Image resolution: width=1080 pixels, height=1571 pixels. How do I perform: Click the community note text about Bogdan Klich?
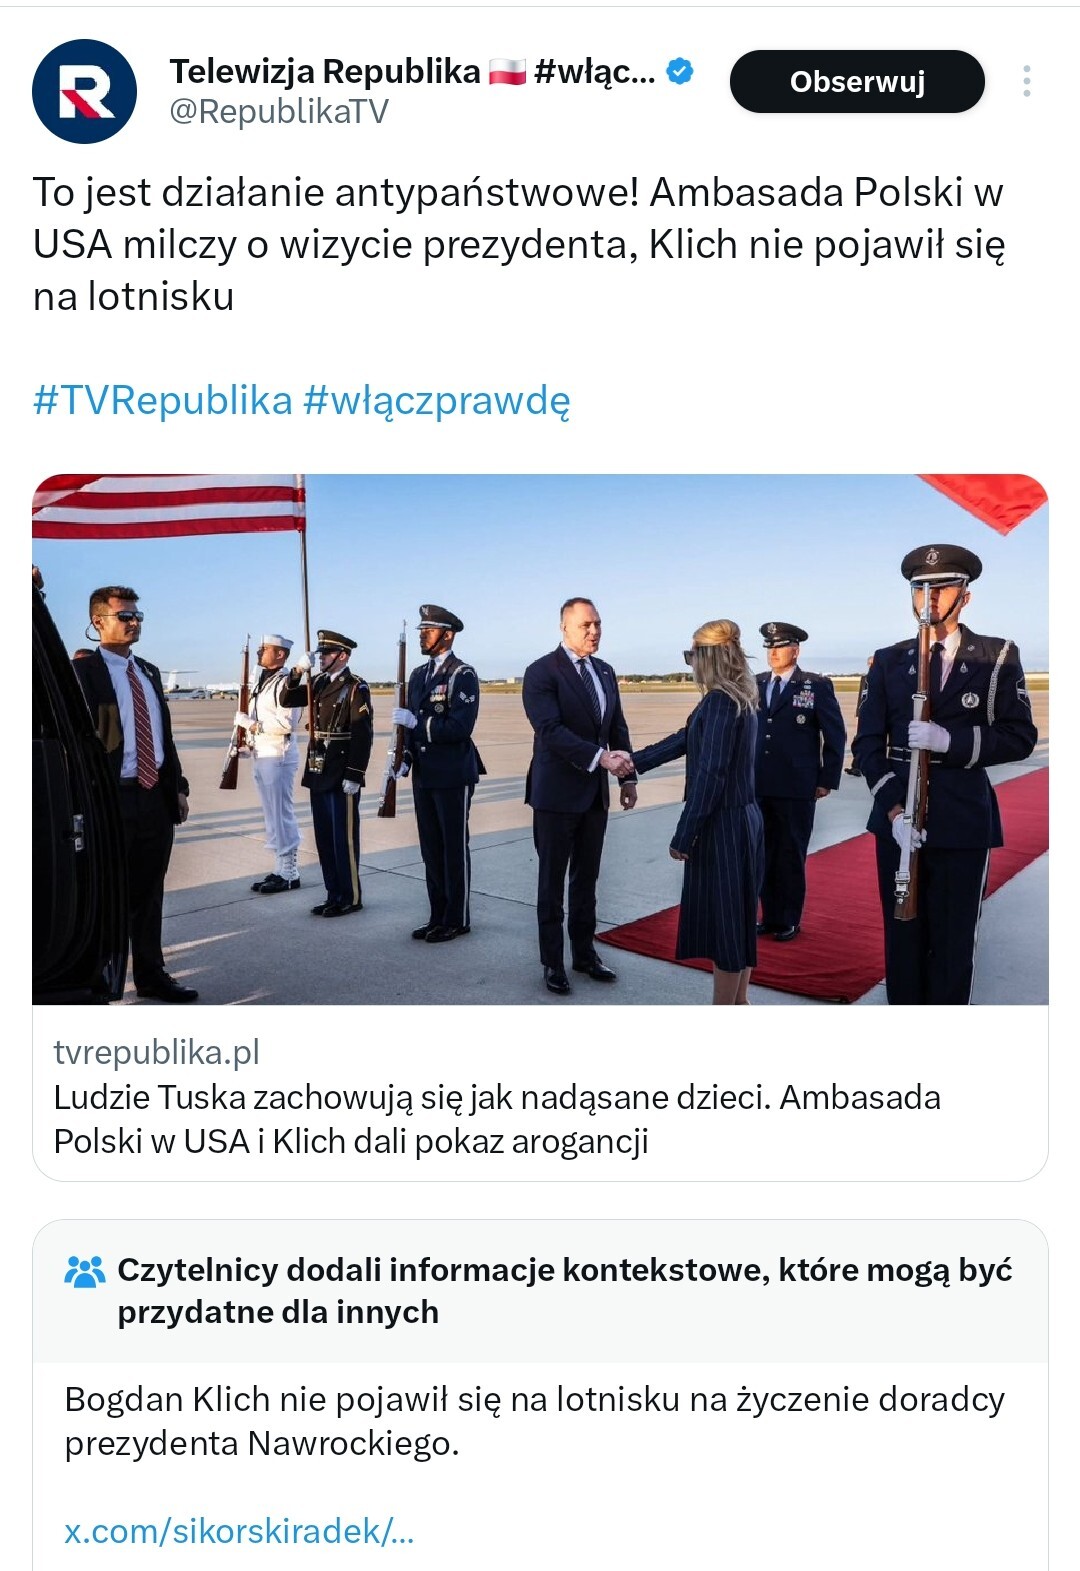pos(535,1421)
